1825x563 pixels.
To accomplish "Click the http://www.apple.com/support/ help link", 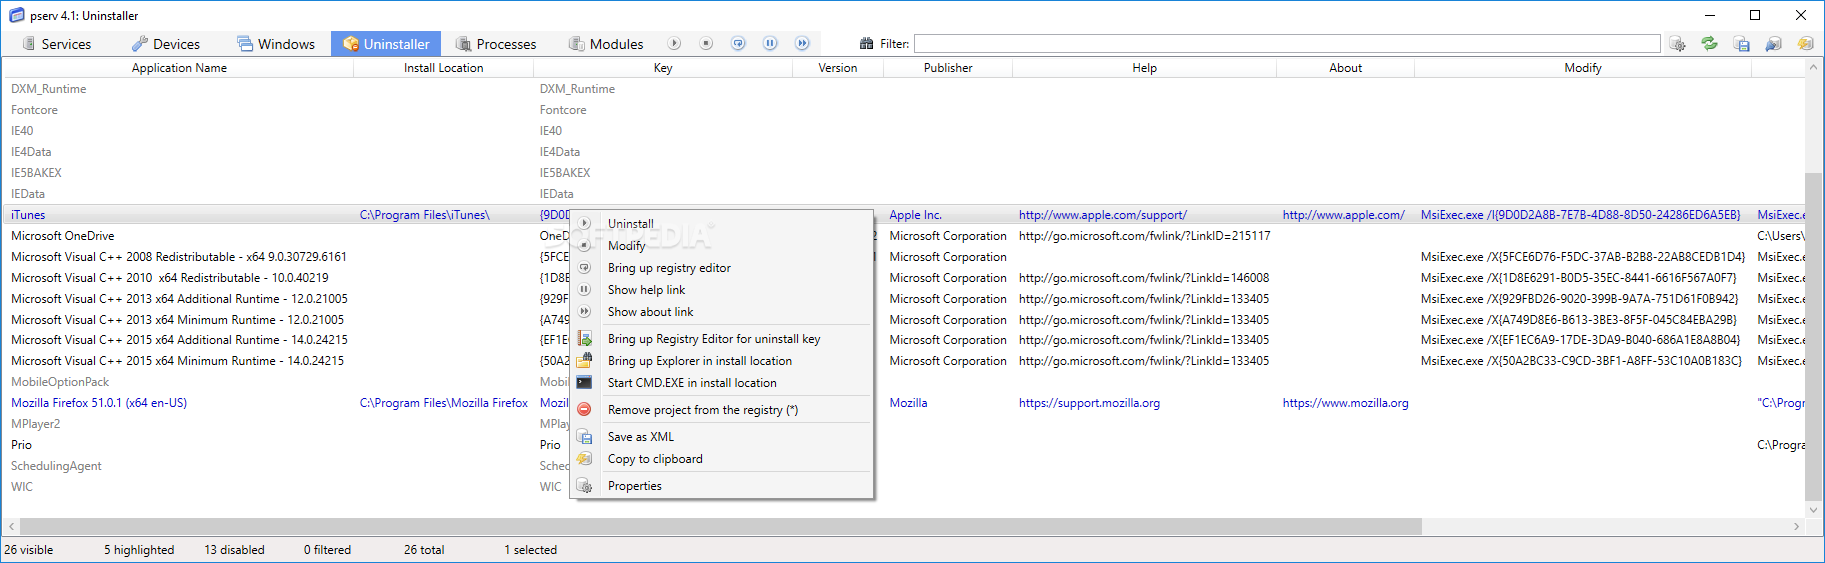I will pyautogui.click(x=1103, y=215).
